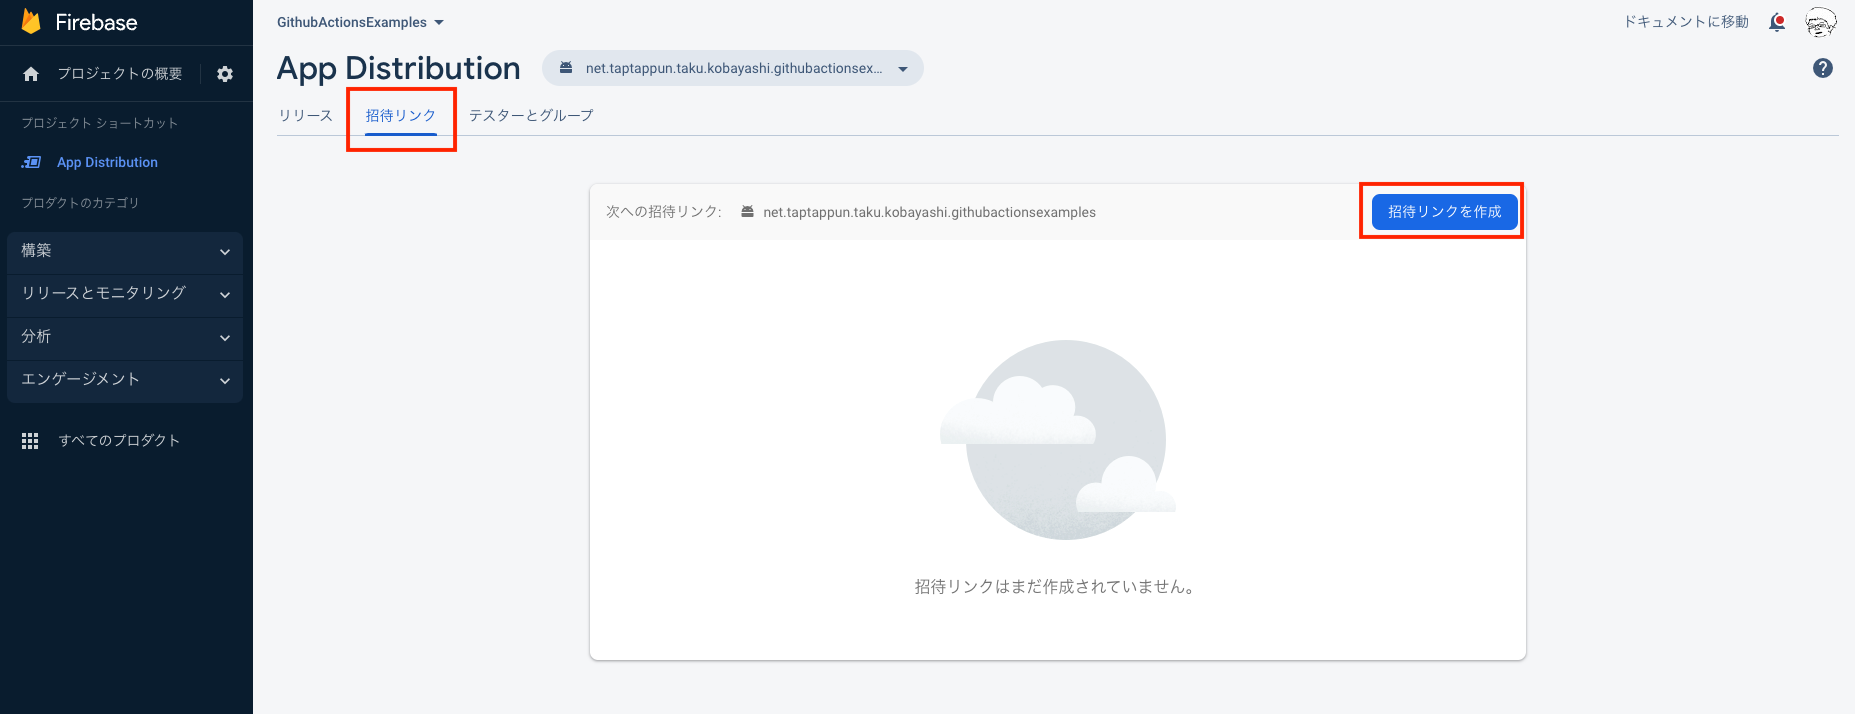Open the help question mark icon

pos(1823,68)
